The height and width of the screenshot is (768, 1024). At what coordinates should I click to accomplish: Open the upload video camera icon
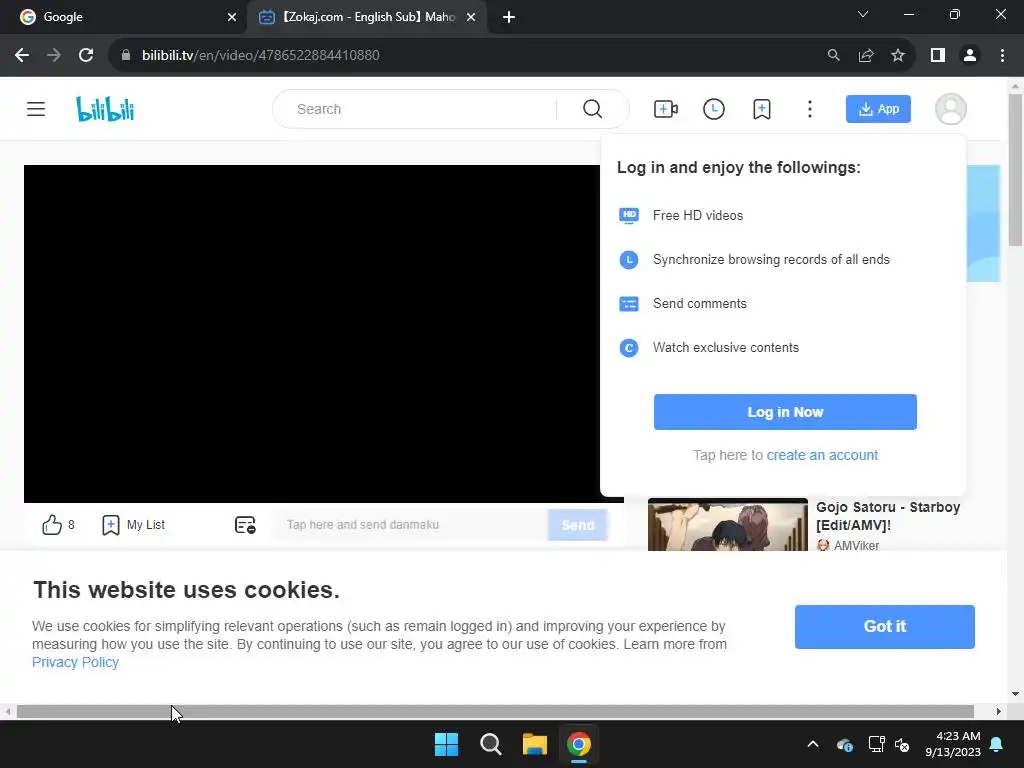[665, 109]
